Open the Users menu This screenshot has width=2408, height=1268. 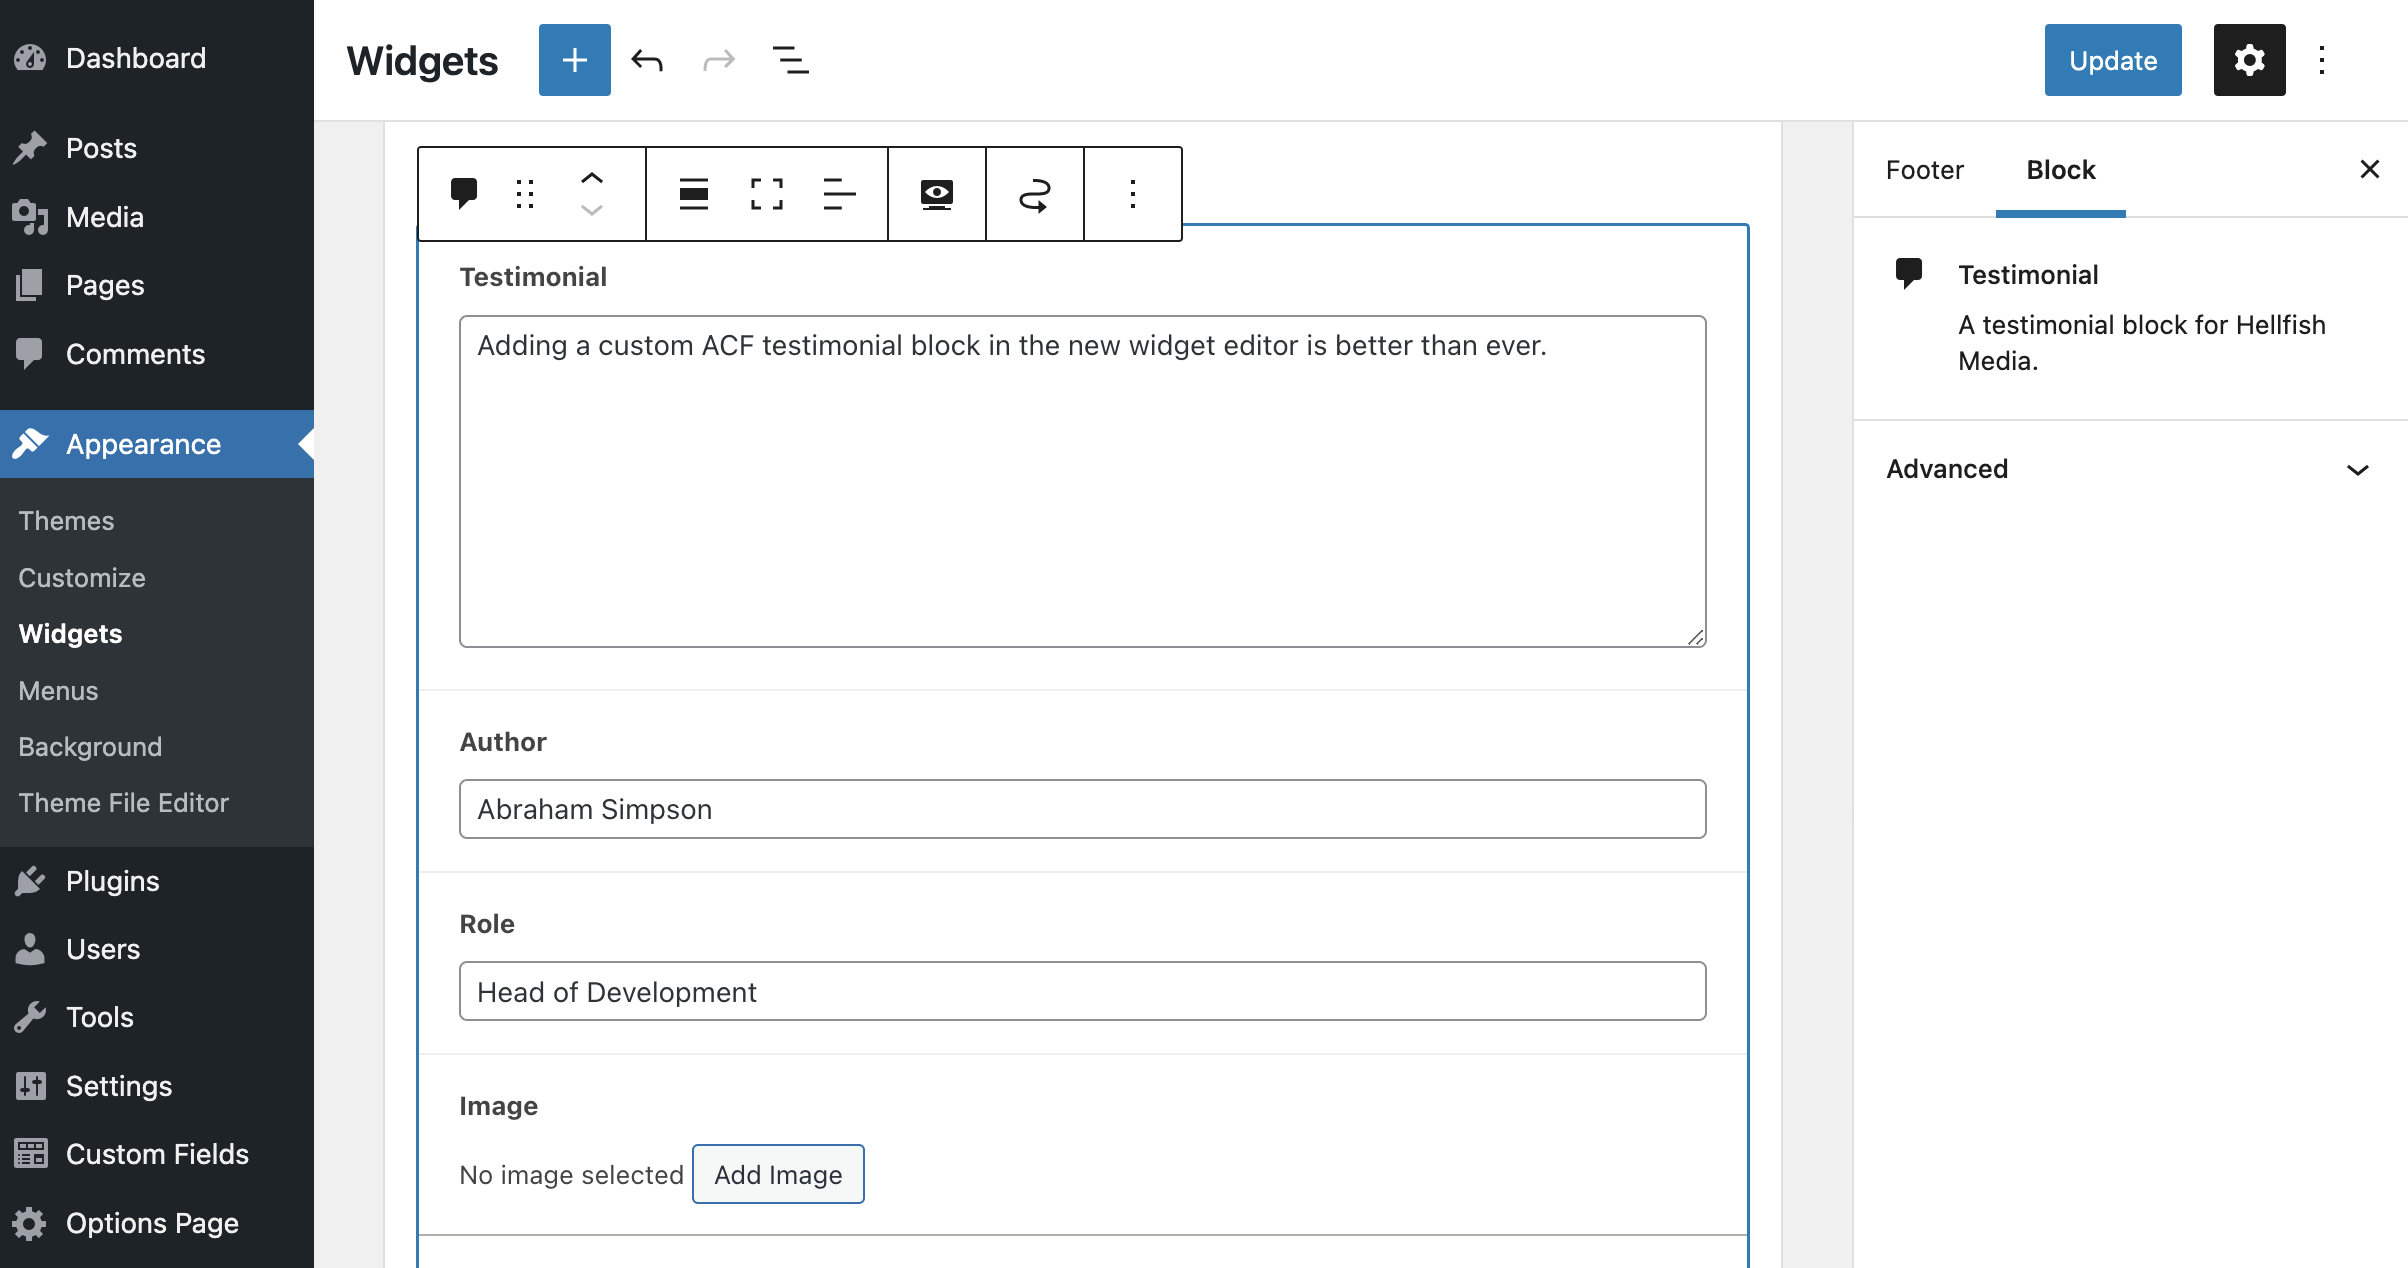(x=157, y=949)
